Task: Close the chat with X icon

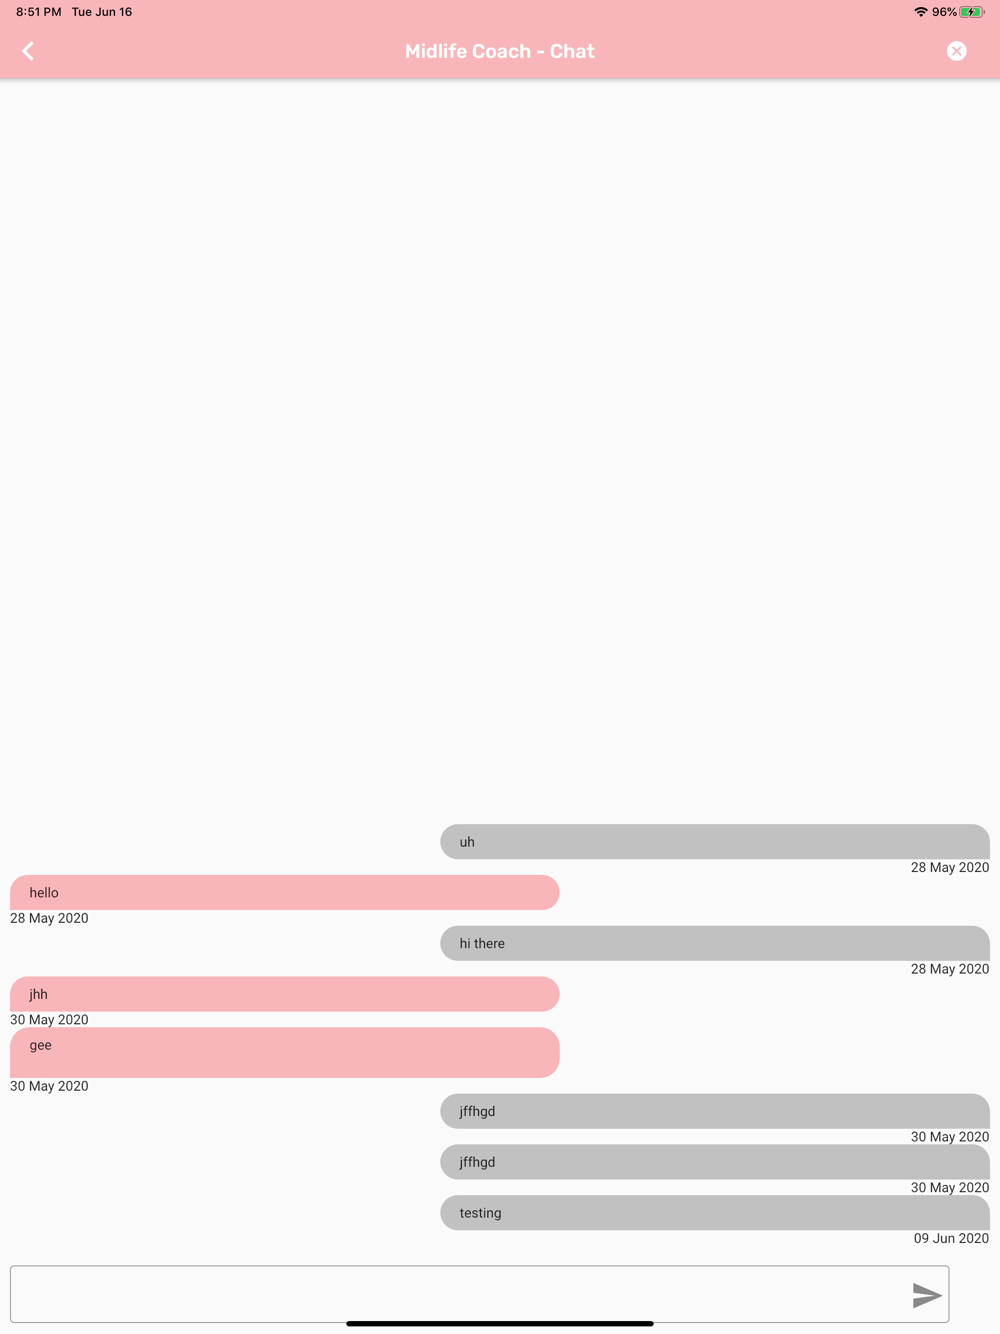Action: tap(956, 51)
